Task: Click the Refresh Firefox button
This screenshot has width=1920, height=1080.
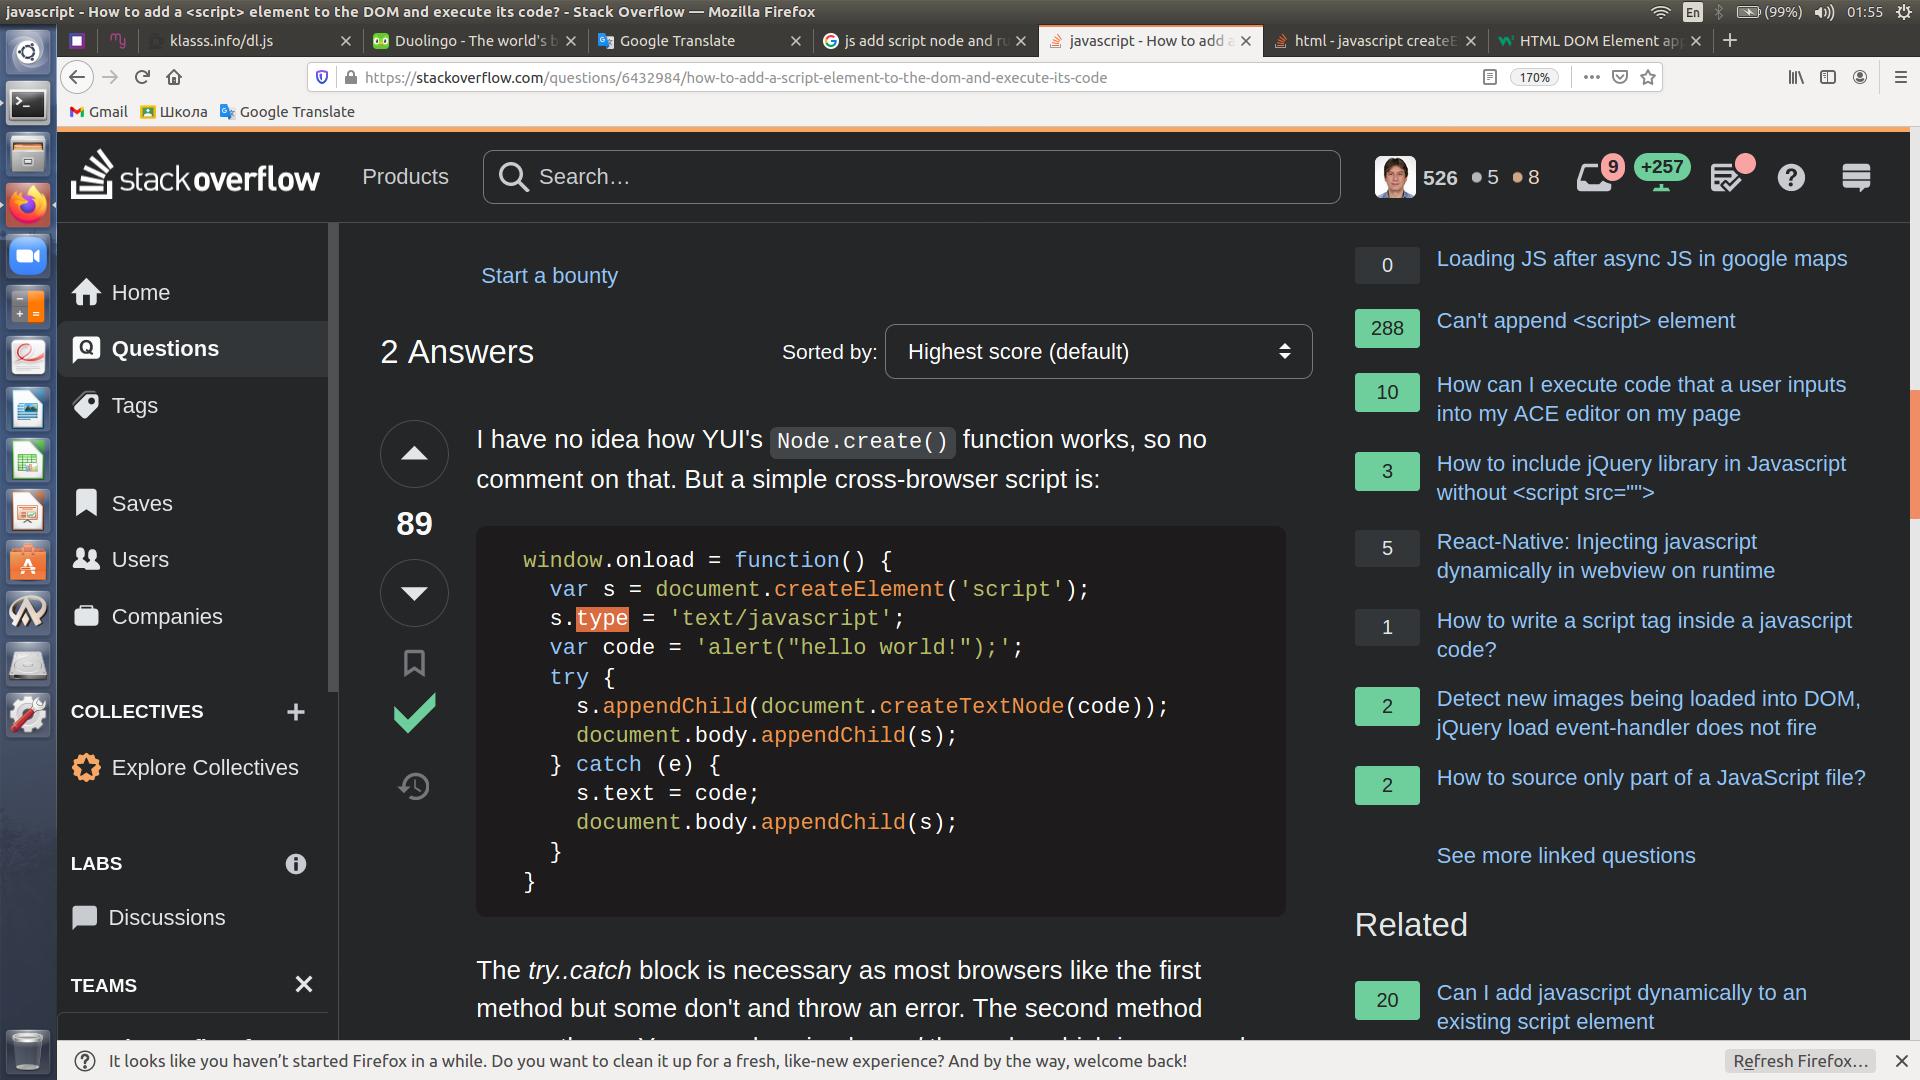Action: coord(1800,1061)
